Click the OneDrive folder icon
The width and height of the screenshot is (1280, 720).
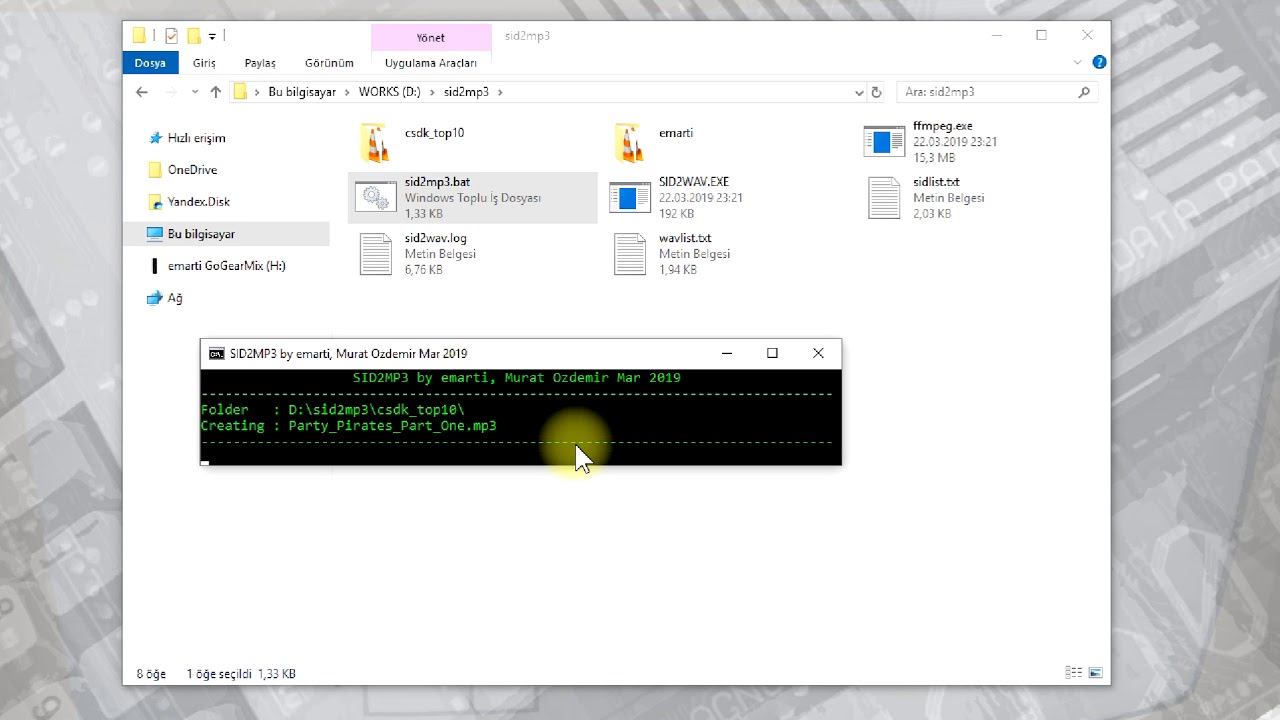(155, 170)
